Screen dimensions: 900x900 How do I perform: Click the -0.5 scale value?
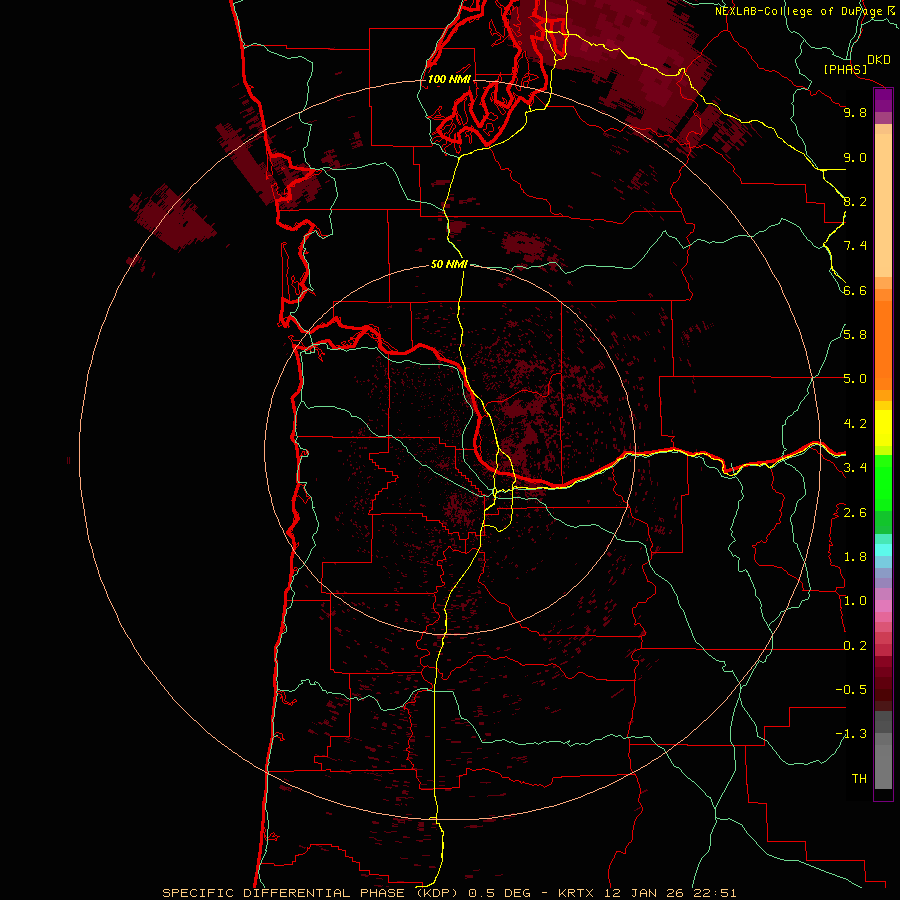pyautogui.click(x=851, y=690)
